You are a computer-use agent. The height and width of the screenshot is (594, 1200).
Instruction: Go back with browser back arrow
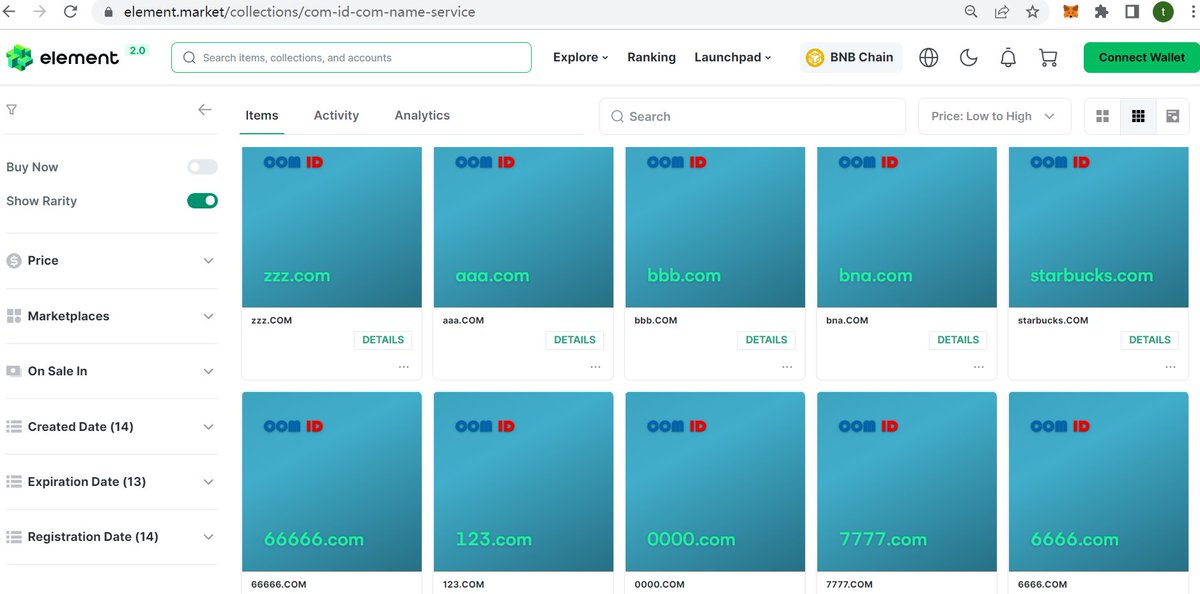(9, 12)
